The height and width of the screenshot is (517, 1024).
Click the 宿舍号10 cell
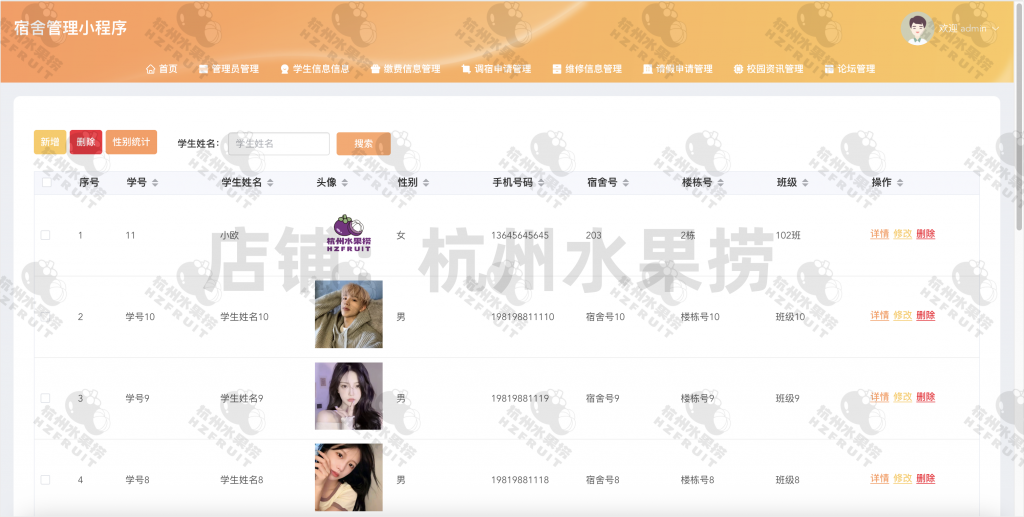coord(605,317)
